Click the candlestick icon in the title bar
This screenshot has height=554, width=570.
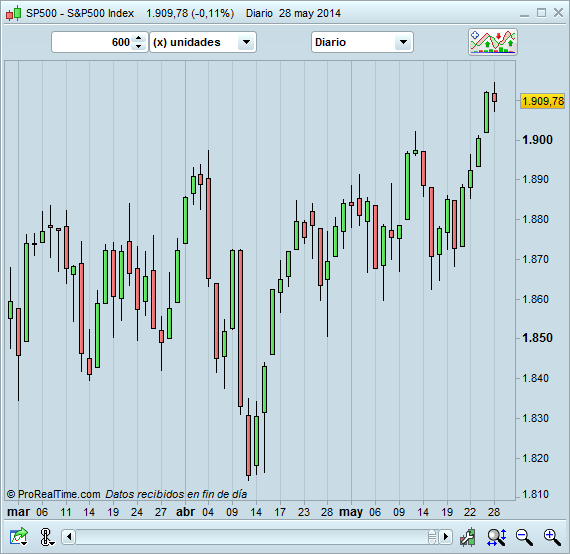pos(13,13)
